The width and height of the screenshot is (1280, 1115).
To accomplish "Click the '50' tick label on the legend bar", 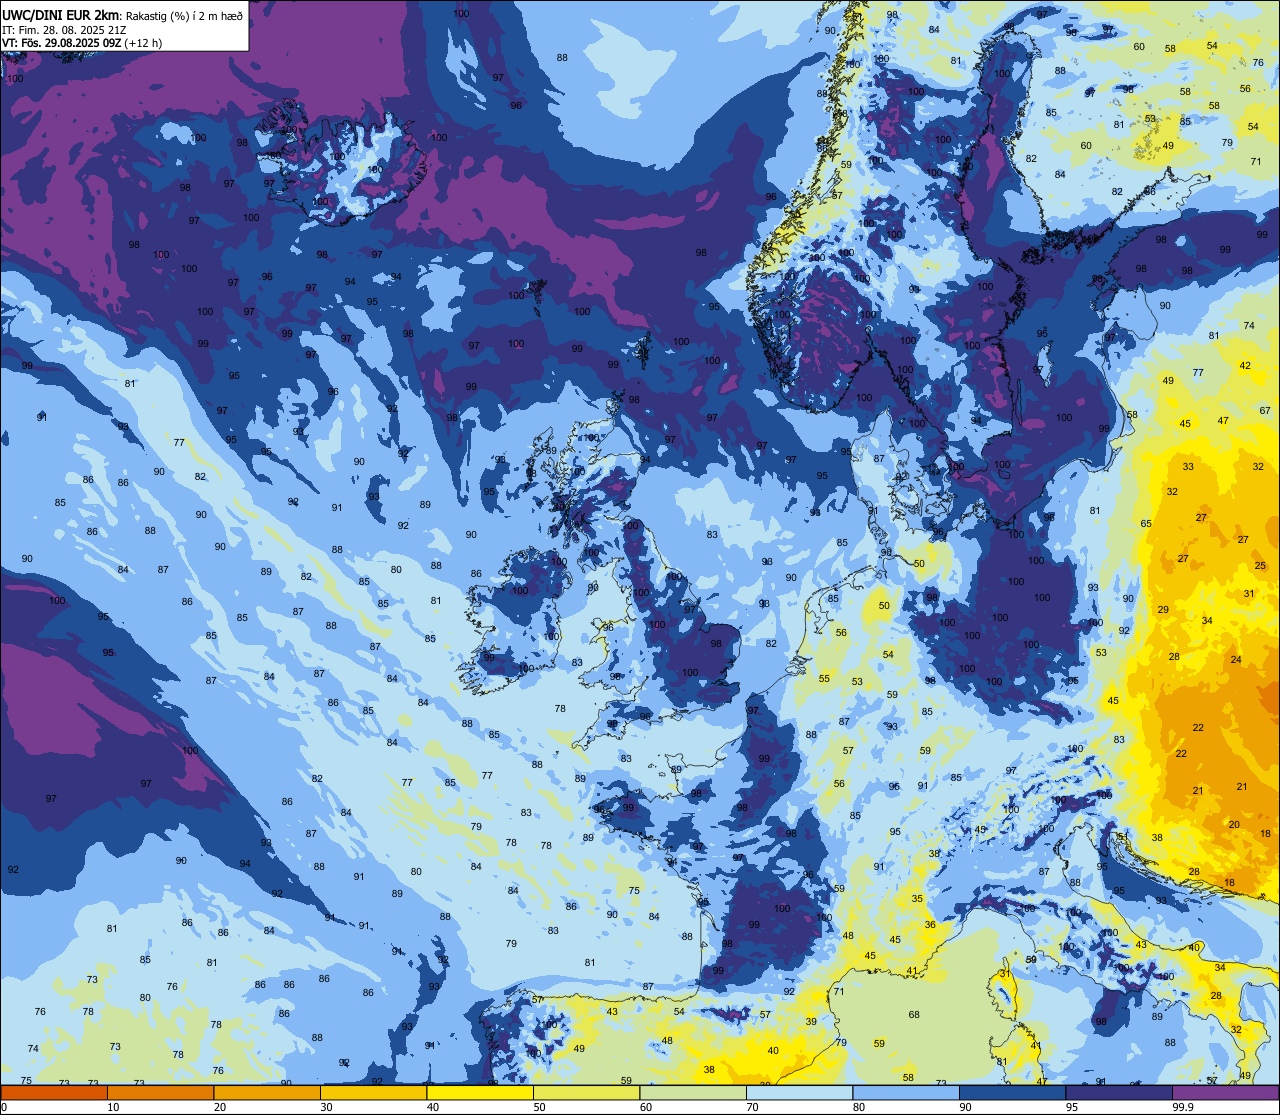I will [x=539, y=1107].
